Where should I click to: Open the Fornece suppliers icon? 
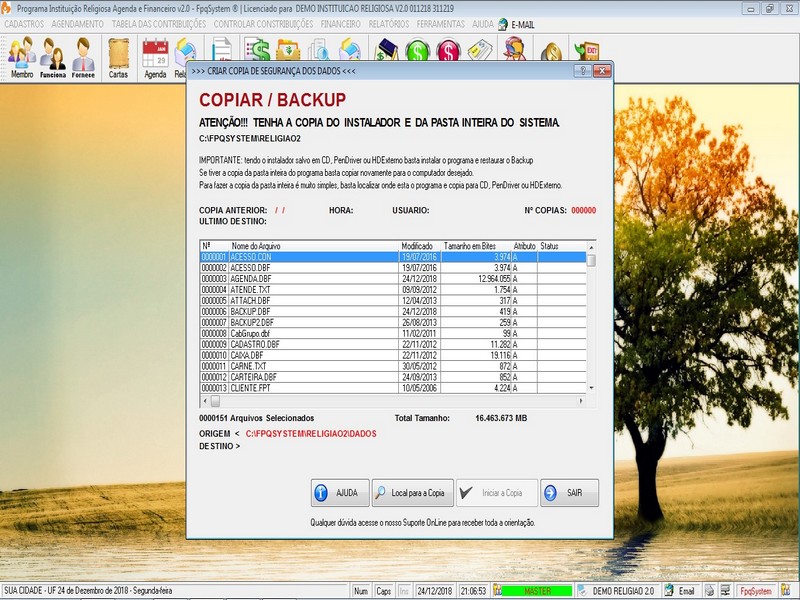(83, 58)
